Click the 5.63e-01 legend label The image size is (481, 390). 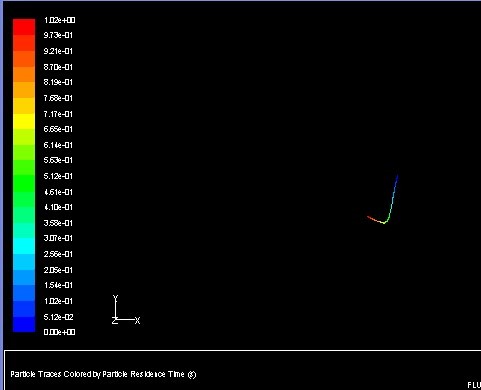pyautogui.click(x=58, y=160)
